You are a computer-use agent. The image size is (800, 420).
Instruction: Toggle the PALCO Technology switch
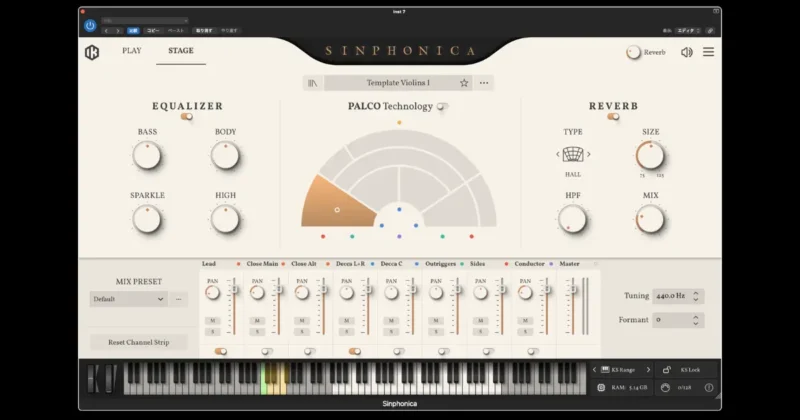[442, 107]
